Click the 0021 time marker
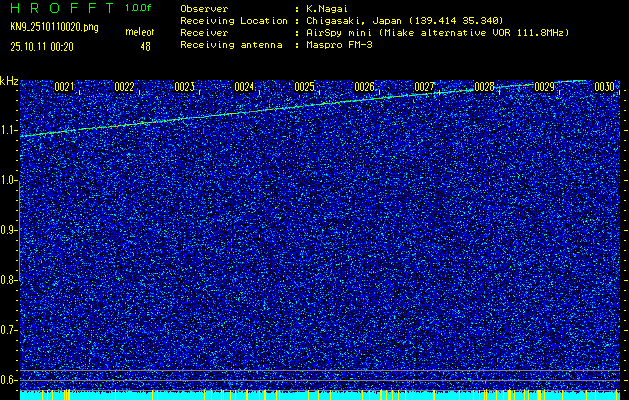629x400 pixels. [x=64, y=87]
